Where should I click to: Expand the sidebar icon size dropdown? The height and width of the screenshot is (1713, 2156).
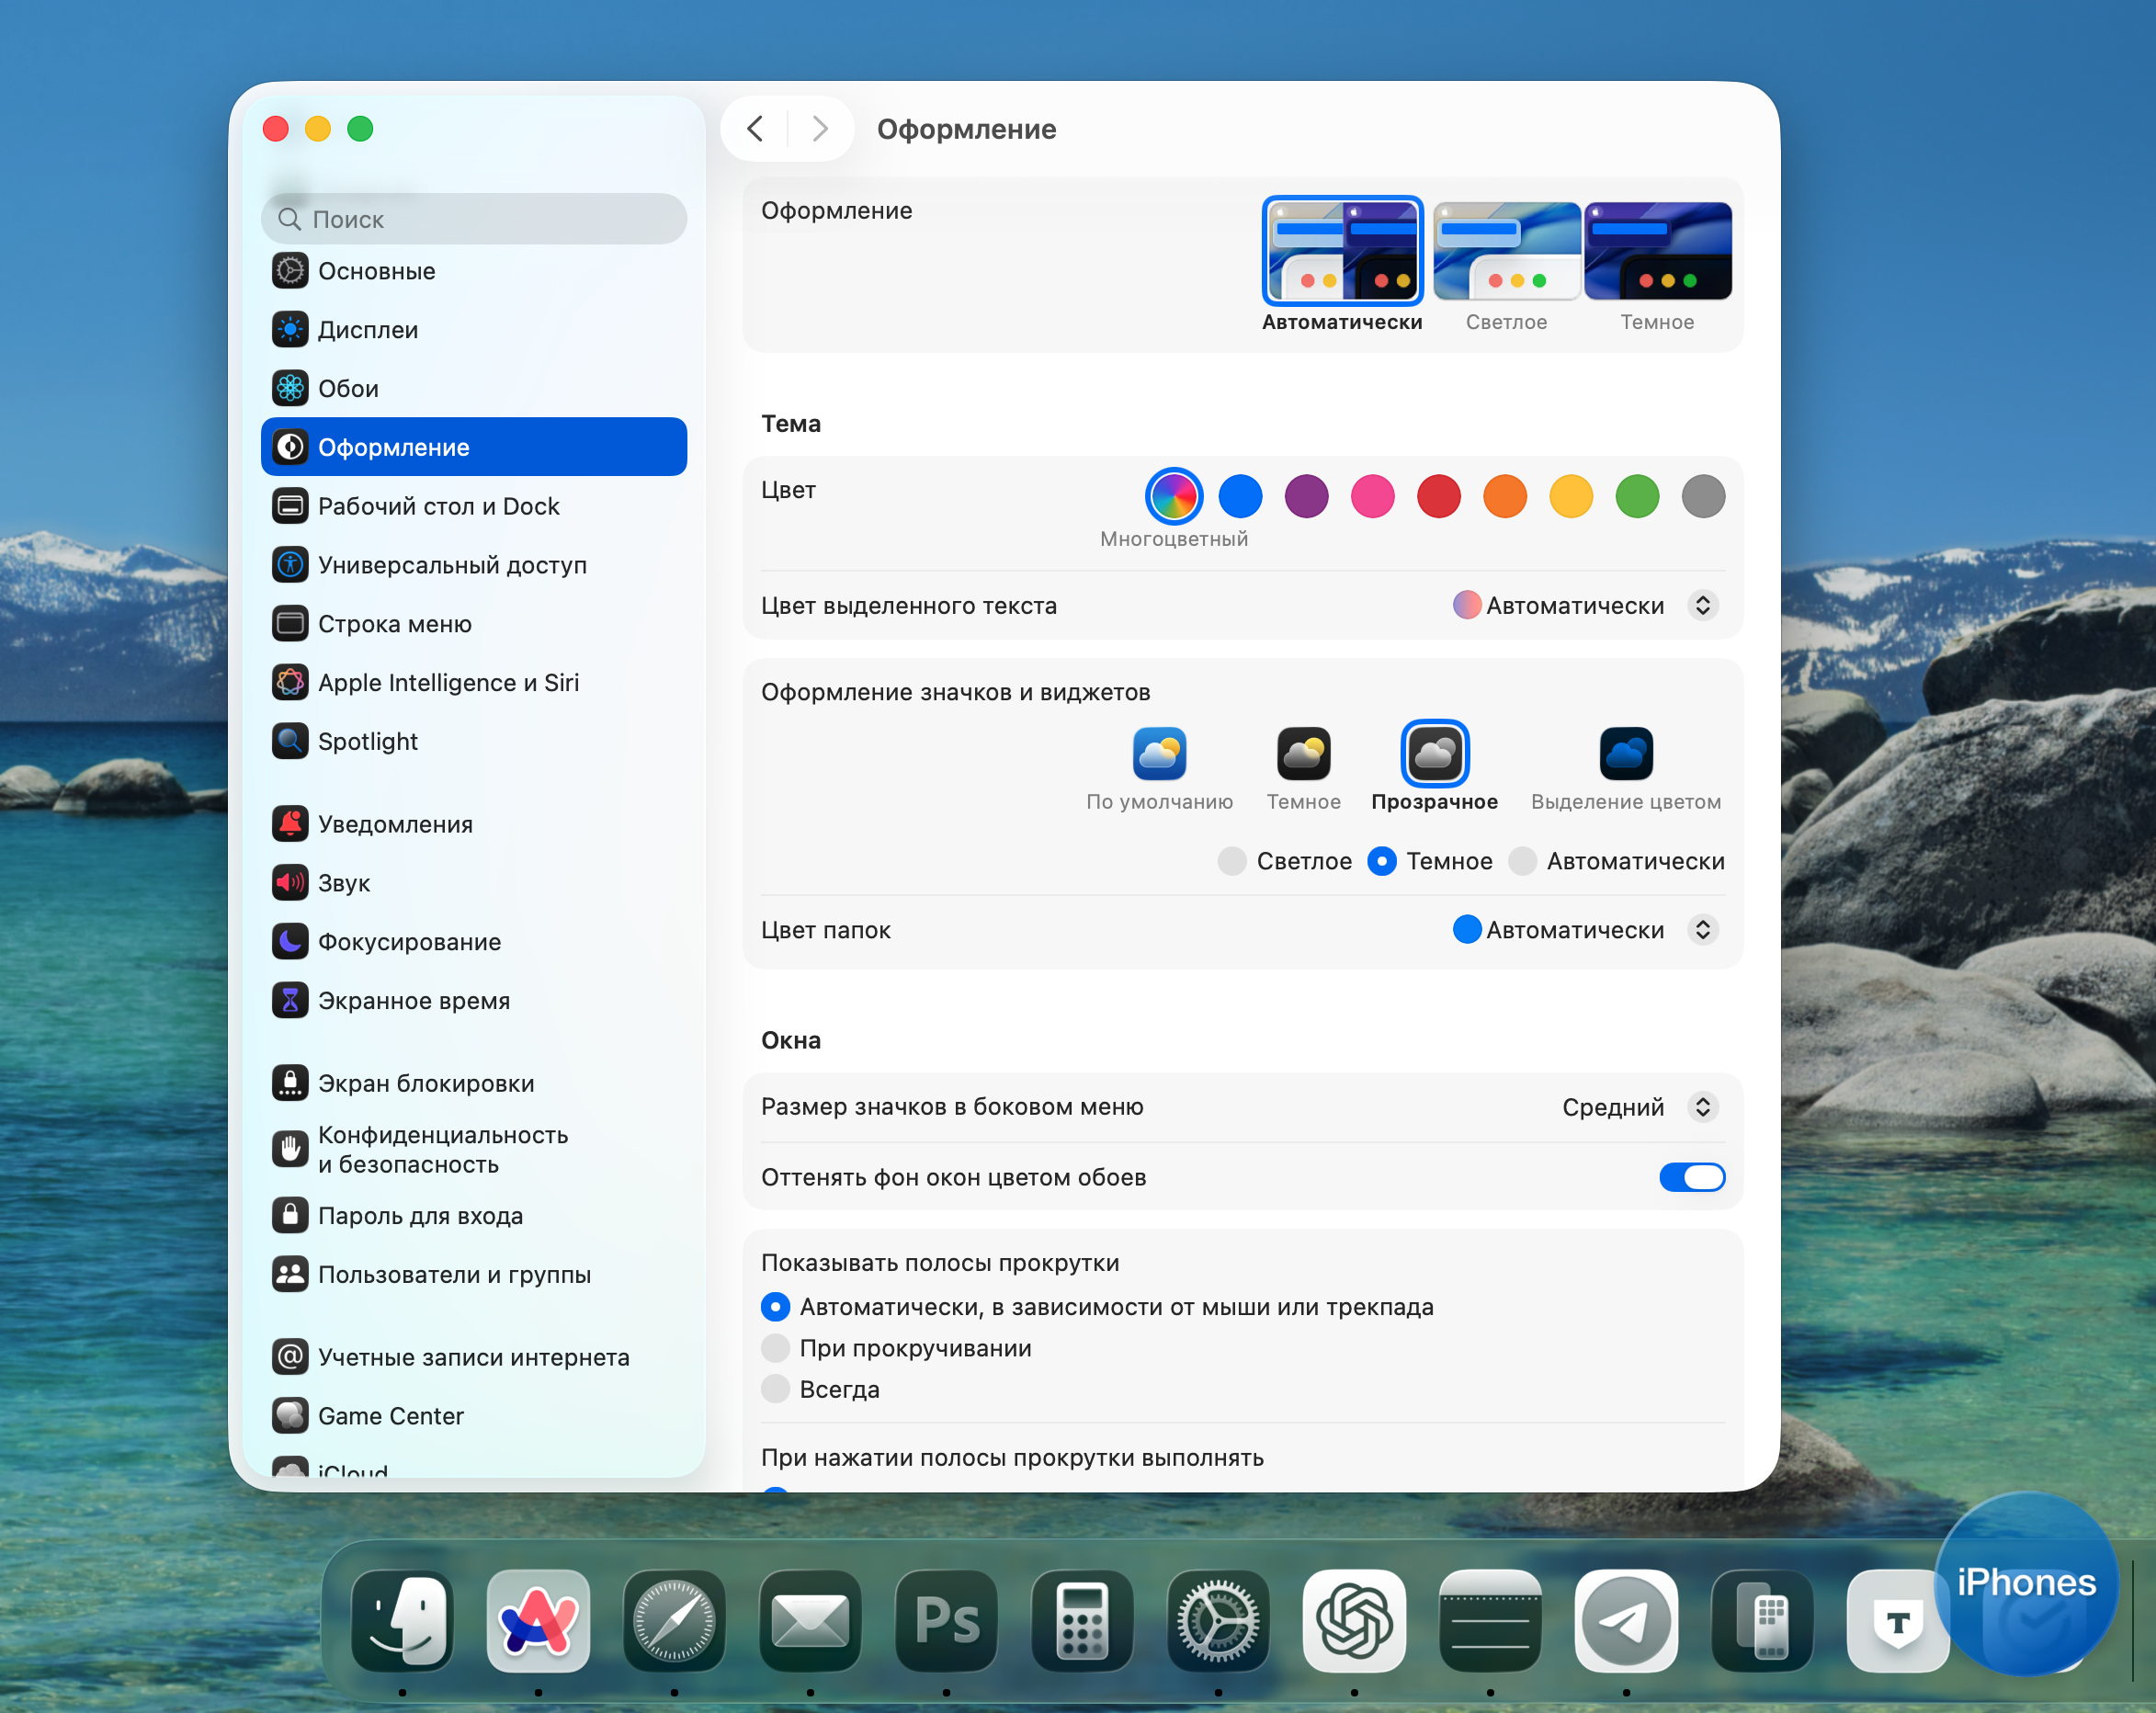pos(1702,1107)
